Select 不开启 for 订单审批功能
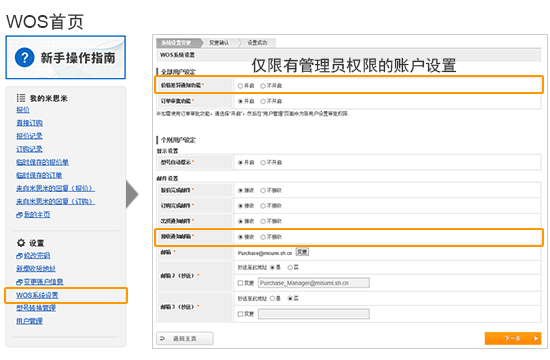The height and width of the screenshot is (360, 550). tap(263, 101)
